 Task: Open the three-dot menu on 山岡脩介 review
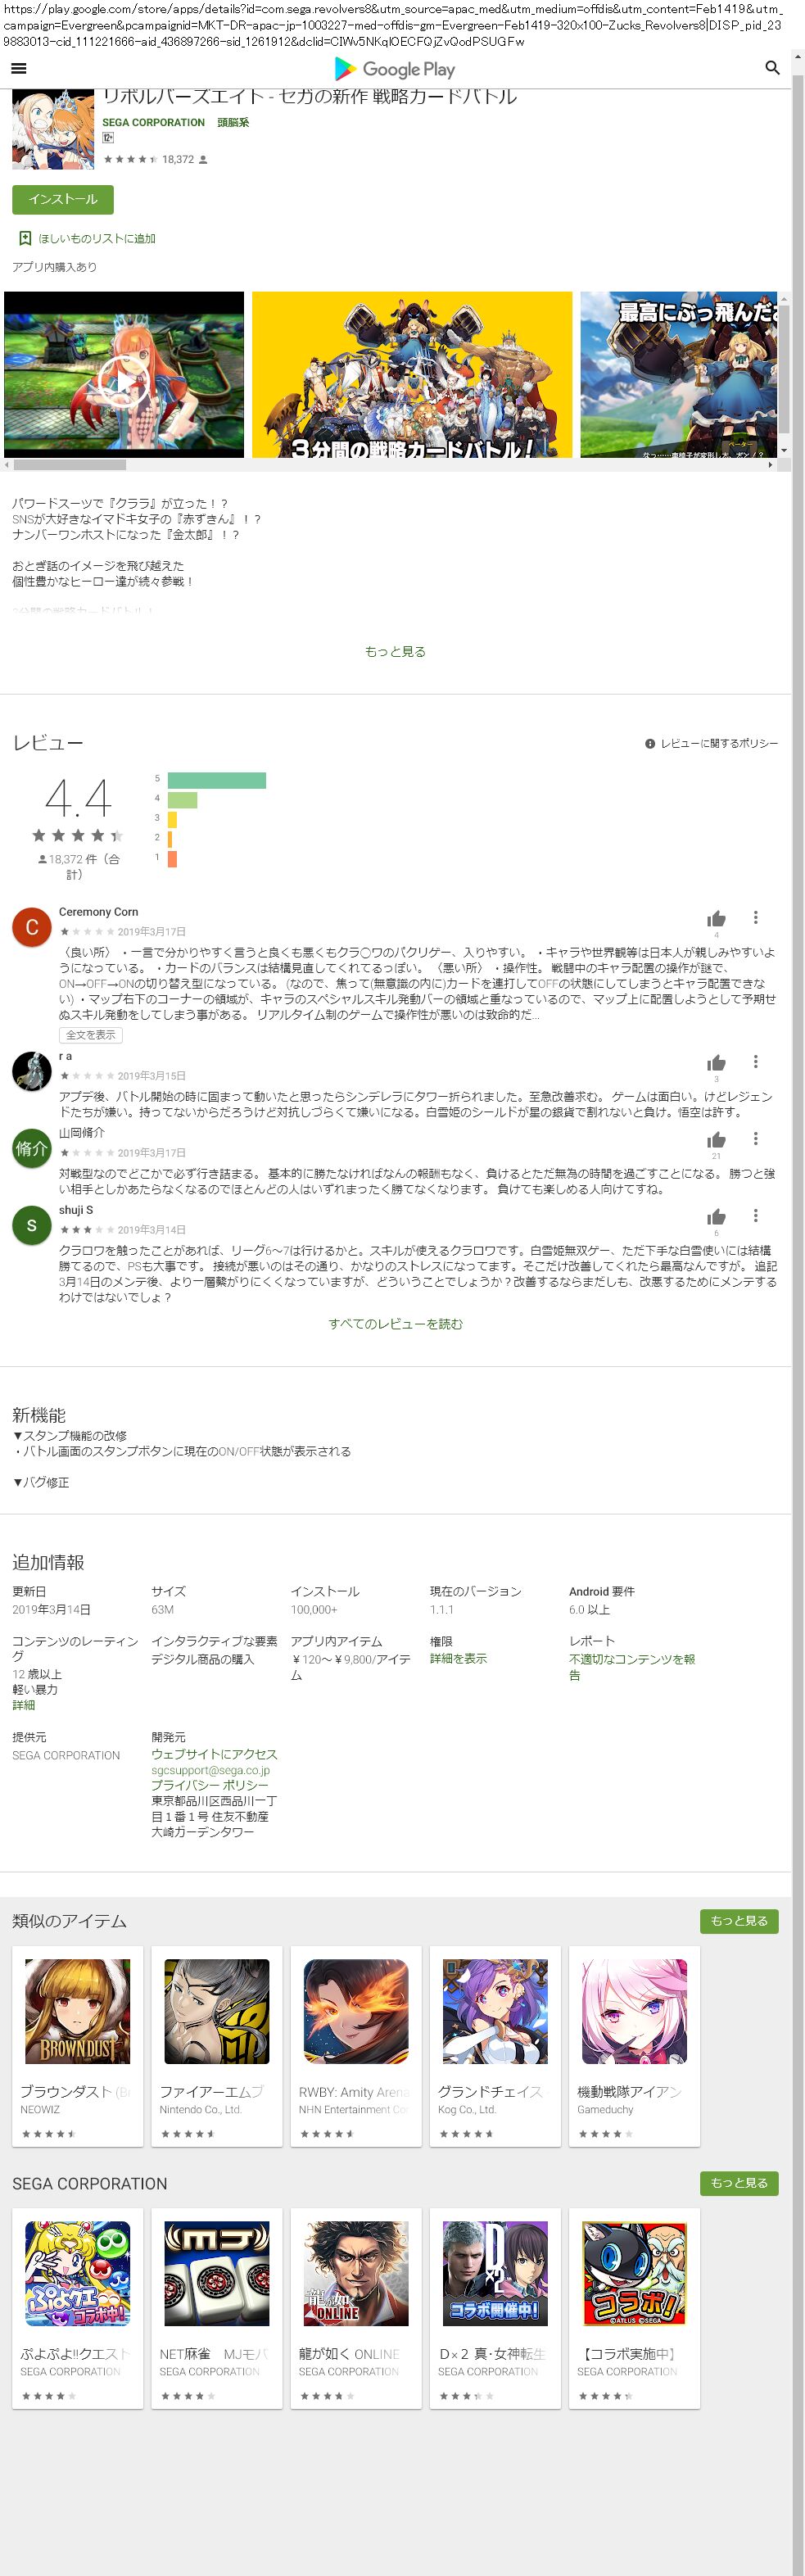click(755, 1138)
